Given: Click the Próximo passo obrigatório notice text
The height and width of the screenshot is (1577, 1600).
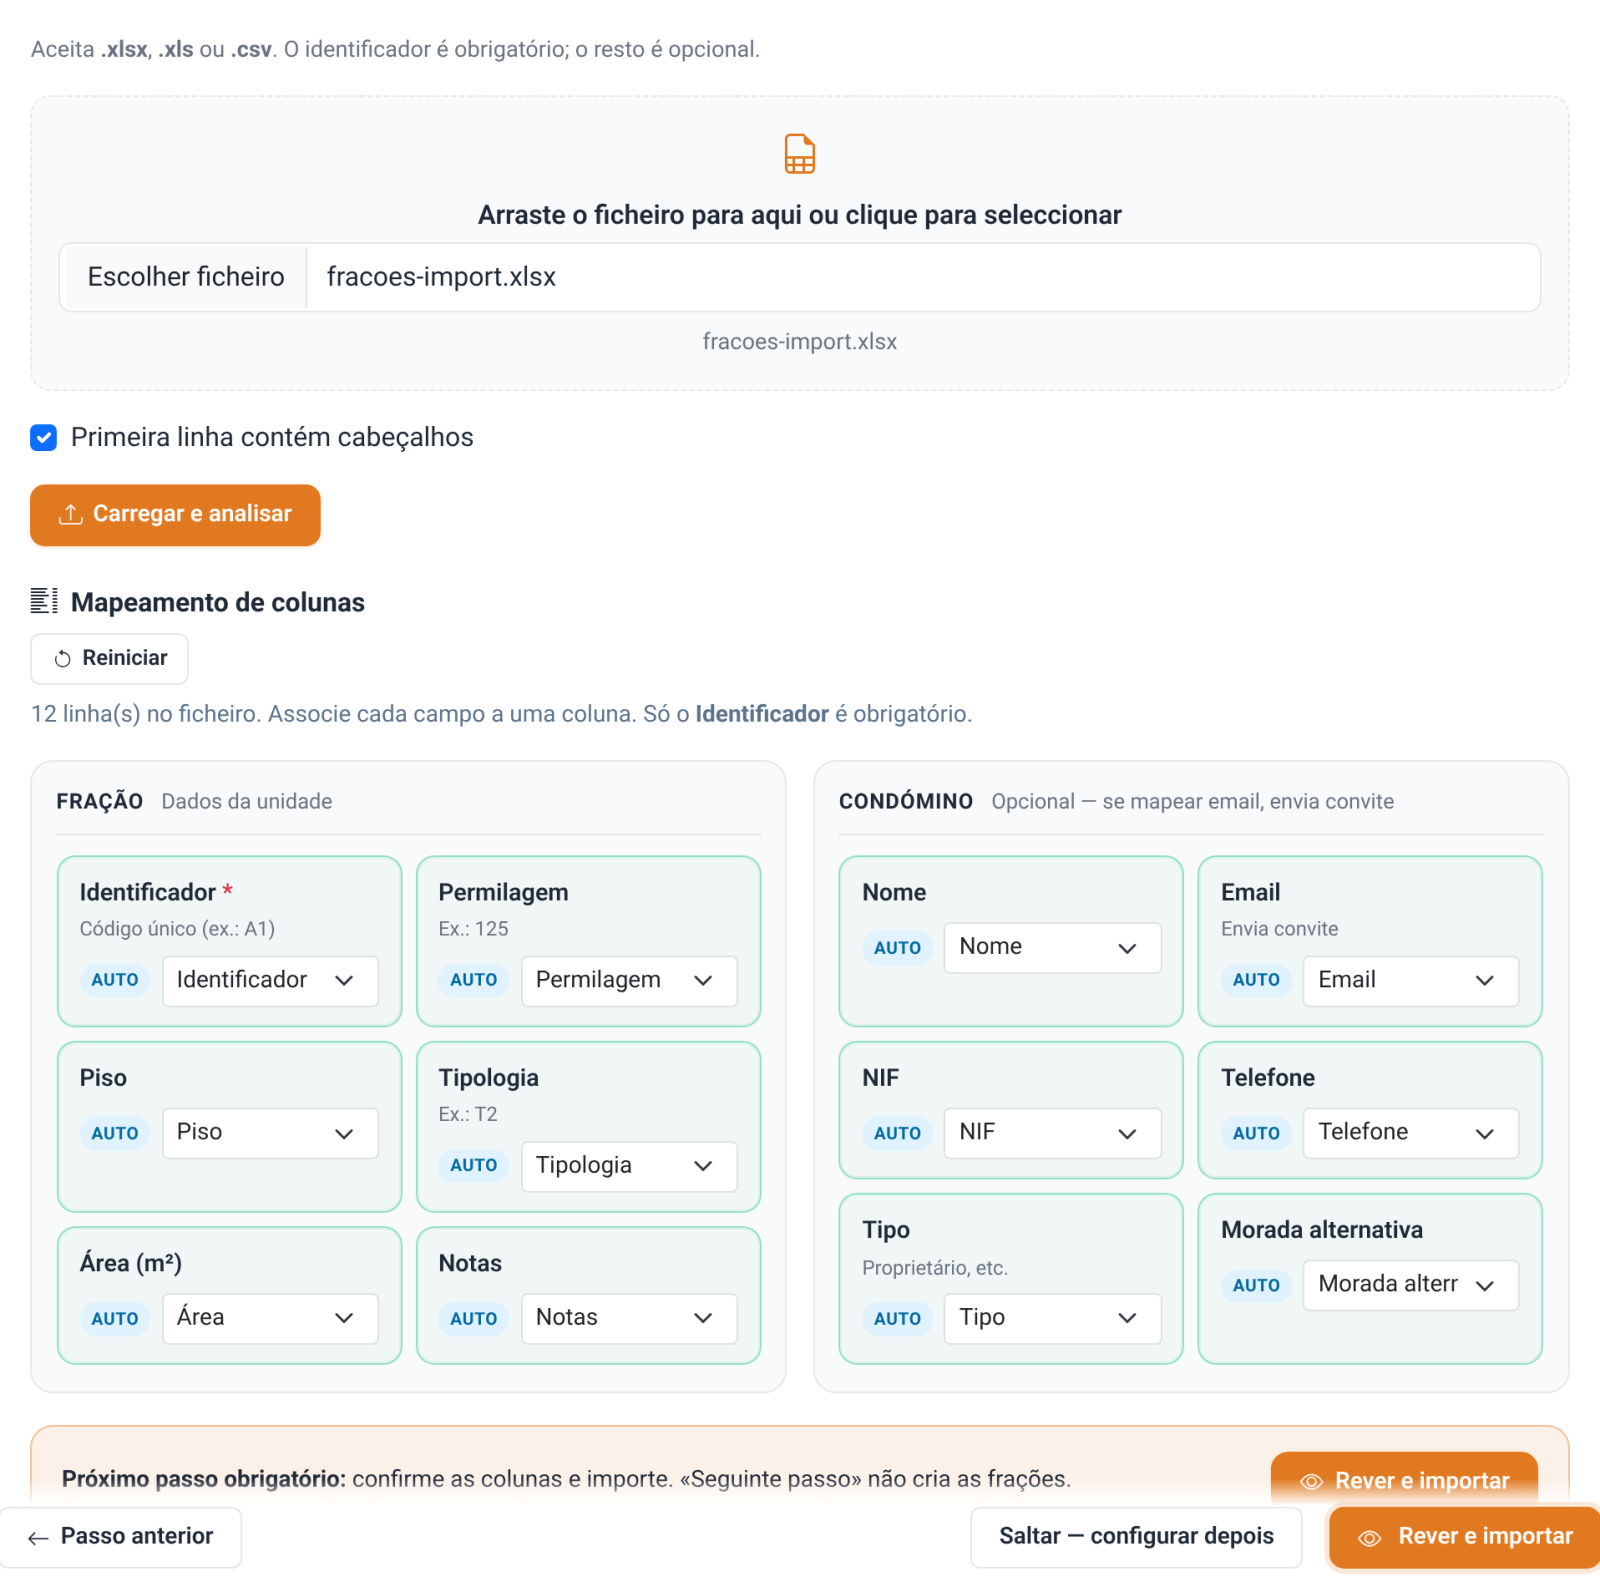Looking at the screenshot, I should click(566, 1479).
